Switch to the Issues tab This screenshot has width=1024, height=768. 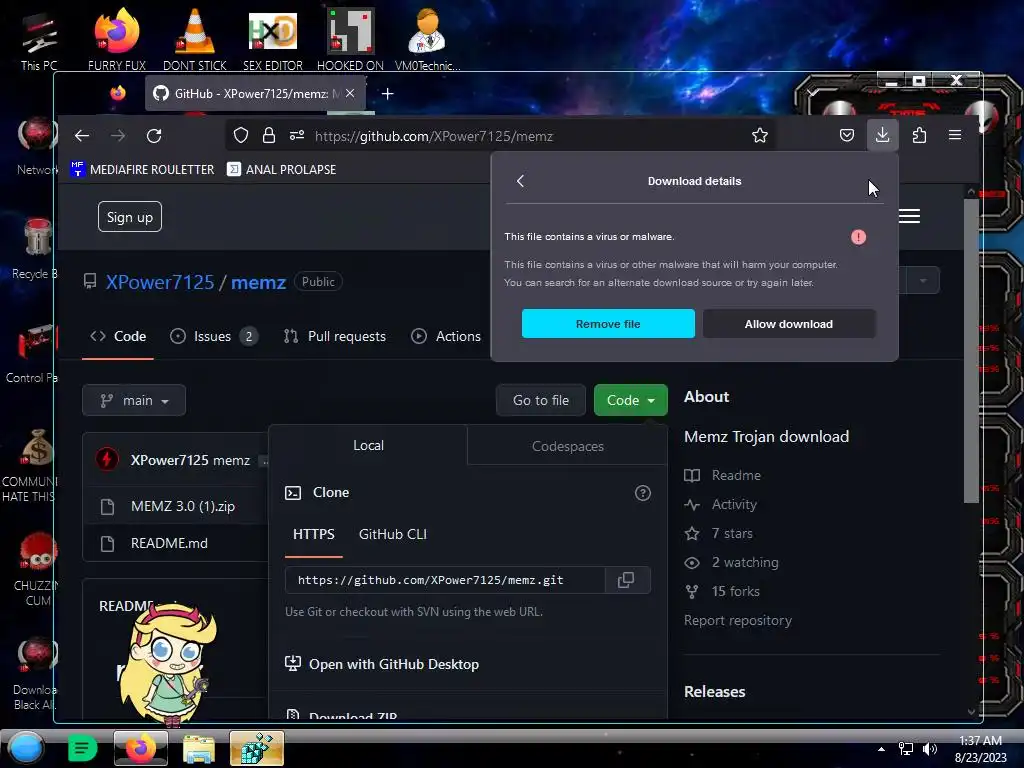[214, 336]
